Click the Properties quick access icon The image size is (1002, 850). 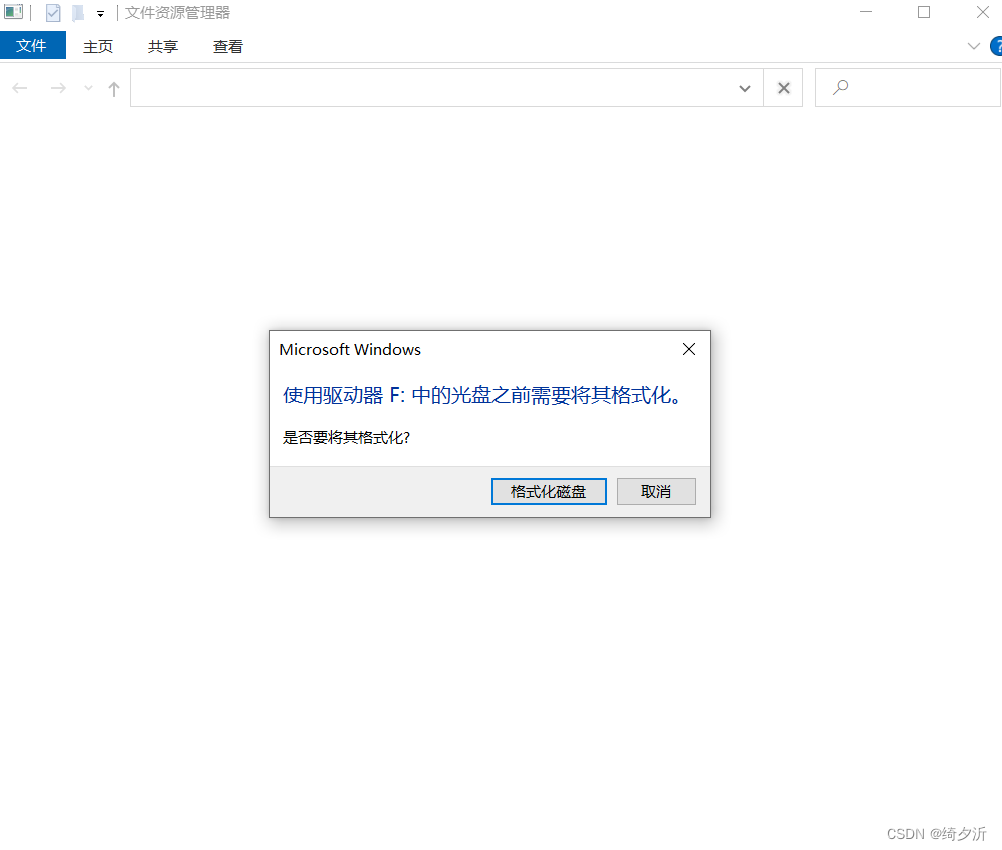(53, 13)
